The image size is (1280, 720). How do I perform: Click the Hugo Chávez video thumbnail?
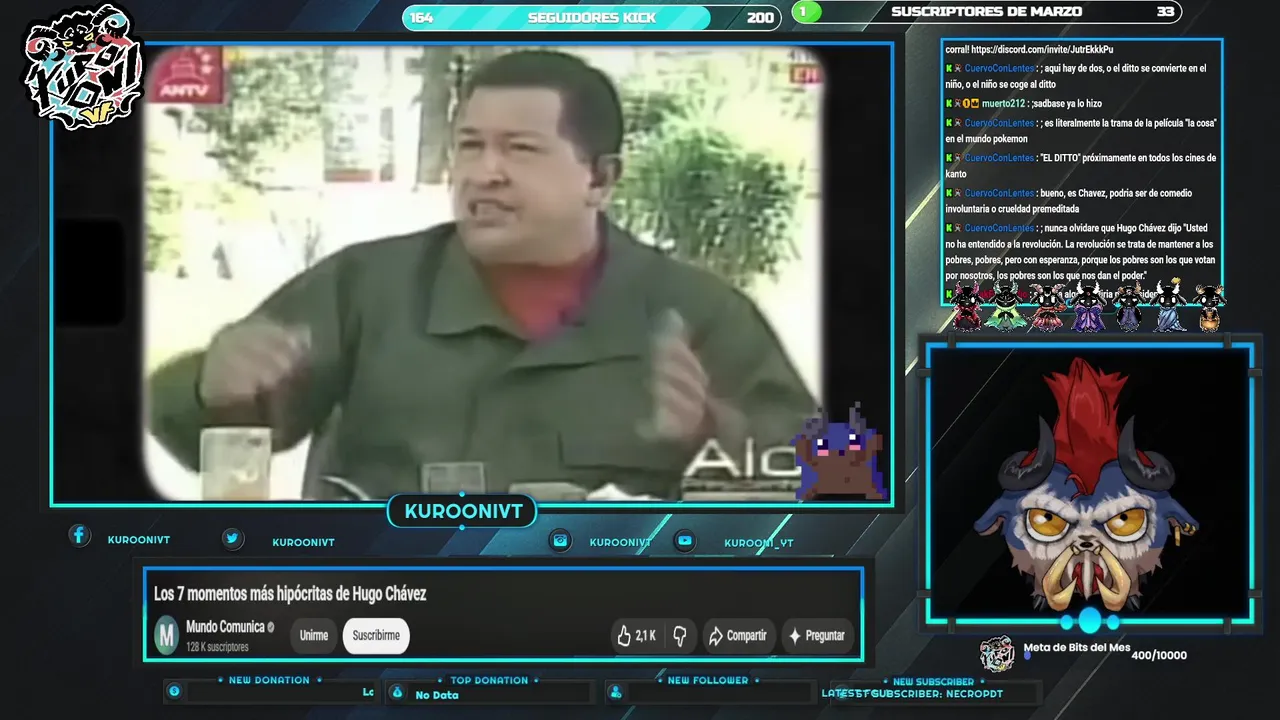pos(471,273)
